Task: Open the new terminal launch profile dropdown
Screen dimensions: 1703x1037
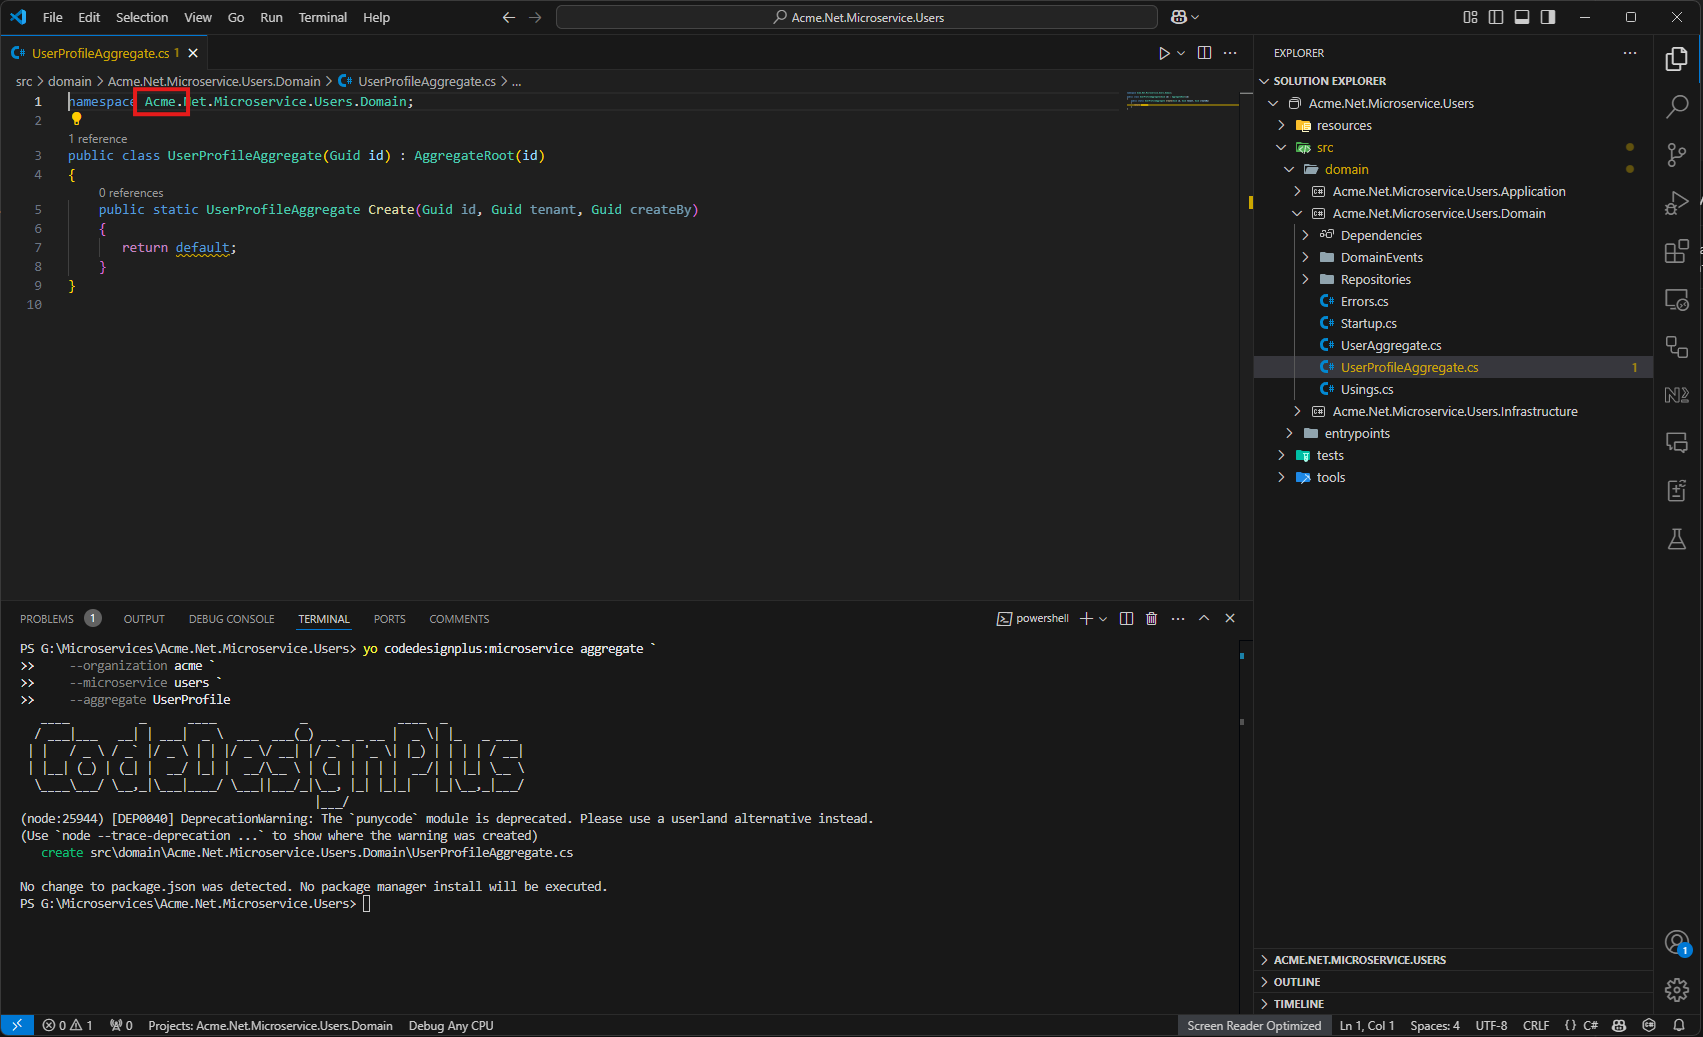Action: [x=1103, y=618]
